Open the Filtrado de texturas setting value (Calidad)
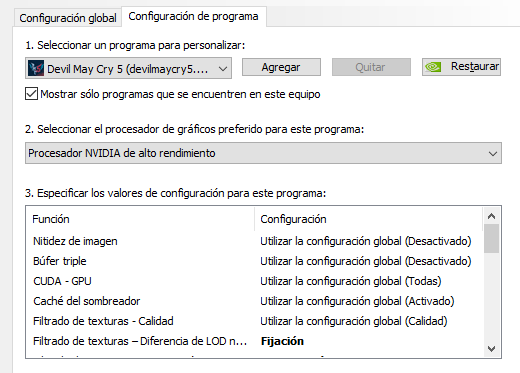 [354, 321]
